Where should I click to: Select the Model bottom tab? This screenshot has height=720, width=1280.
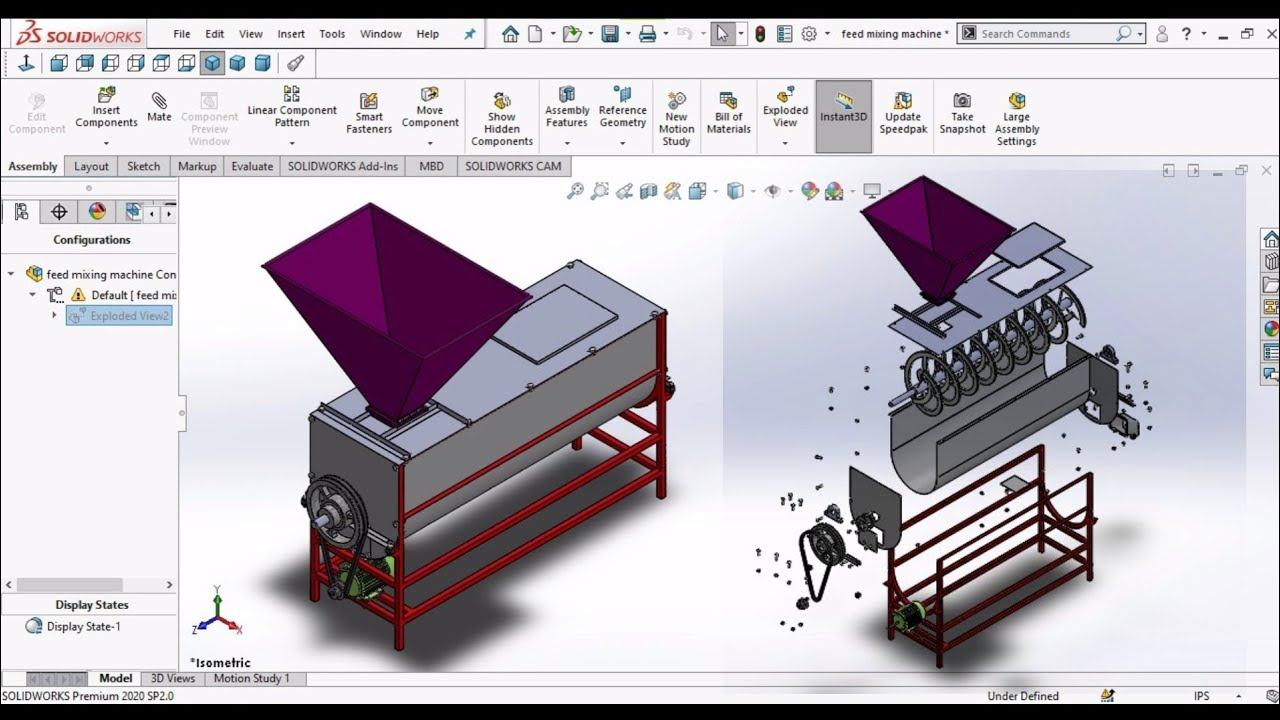(x=115, y=678)
